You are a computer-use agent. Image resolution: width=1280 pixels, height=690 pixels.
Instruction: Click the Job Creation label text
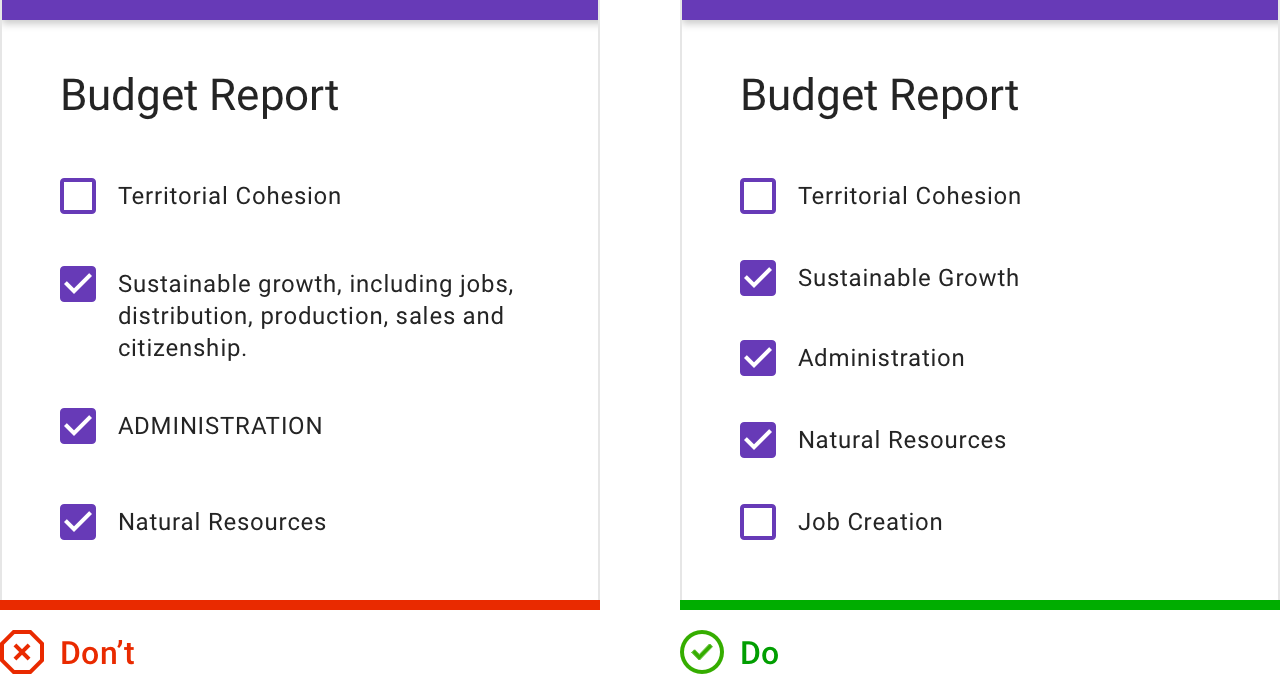tap(870, 522)
